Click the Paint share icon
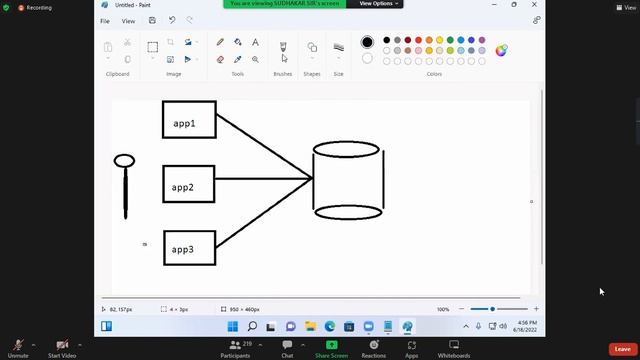Viewport: 640px width, 360px height. (536, 20)
